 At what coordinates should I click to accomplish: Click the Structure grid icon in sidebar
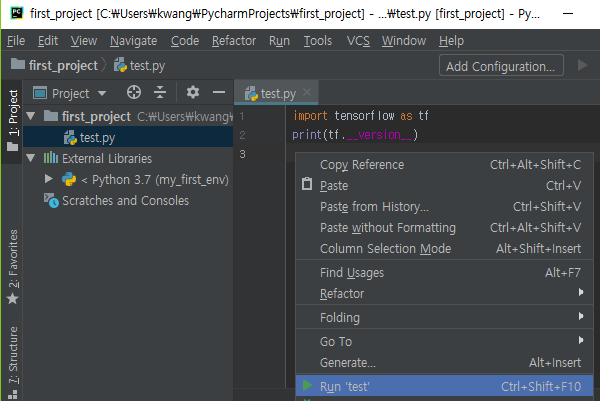[13, 394]
